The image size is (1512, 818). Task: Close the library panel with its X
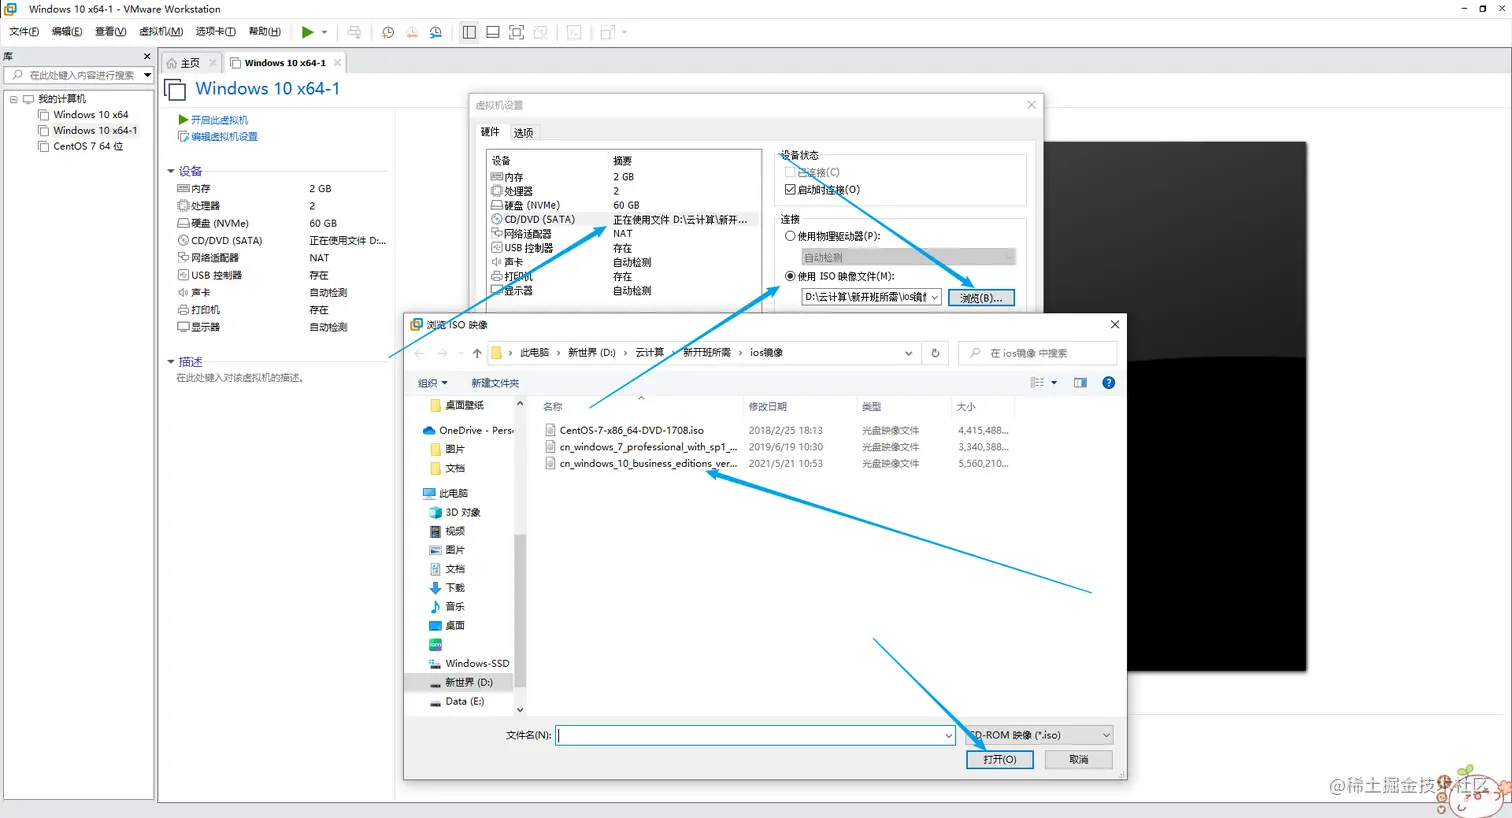(x=147, y=57)
